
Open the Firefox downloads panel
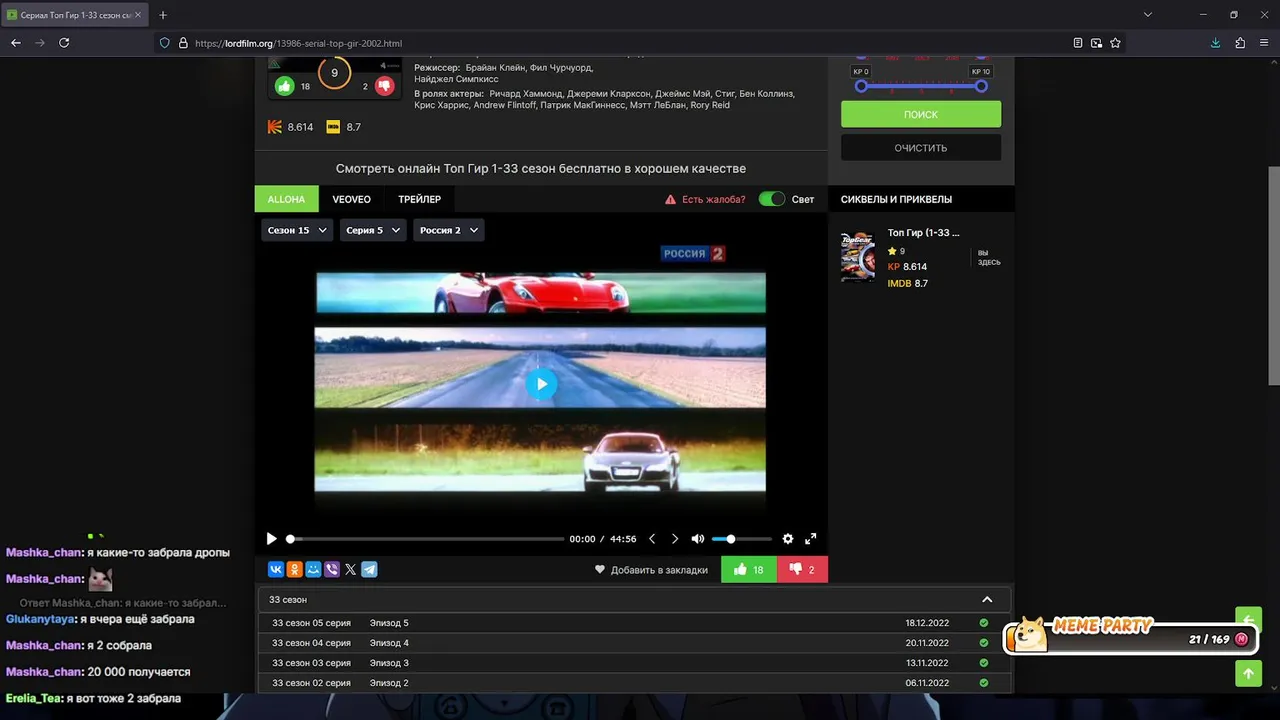coord(1215,43)
